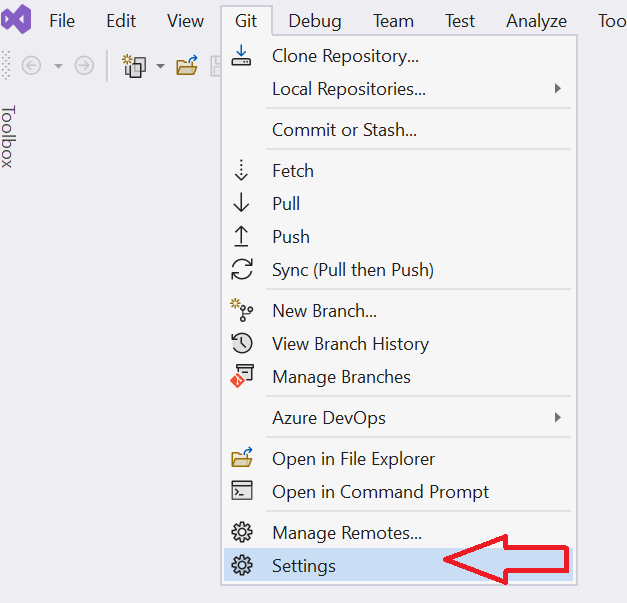The height and width of the screenshot is (603, 627).
Task: Click the Push up-arrow icon
Action: coord(242,237)
